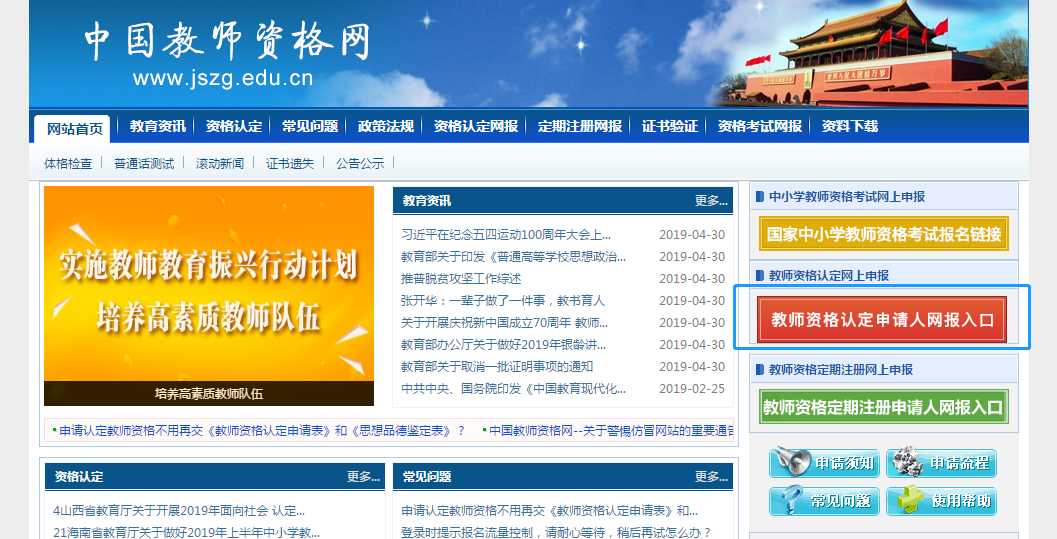1057x539 pixels.
Task: Click the 申请须知 megaphone button
Action: pyautogui.click(x=824, y=463)
